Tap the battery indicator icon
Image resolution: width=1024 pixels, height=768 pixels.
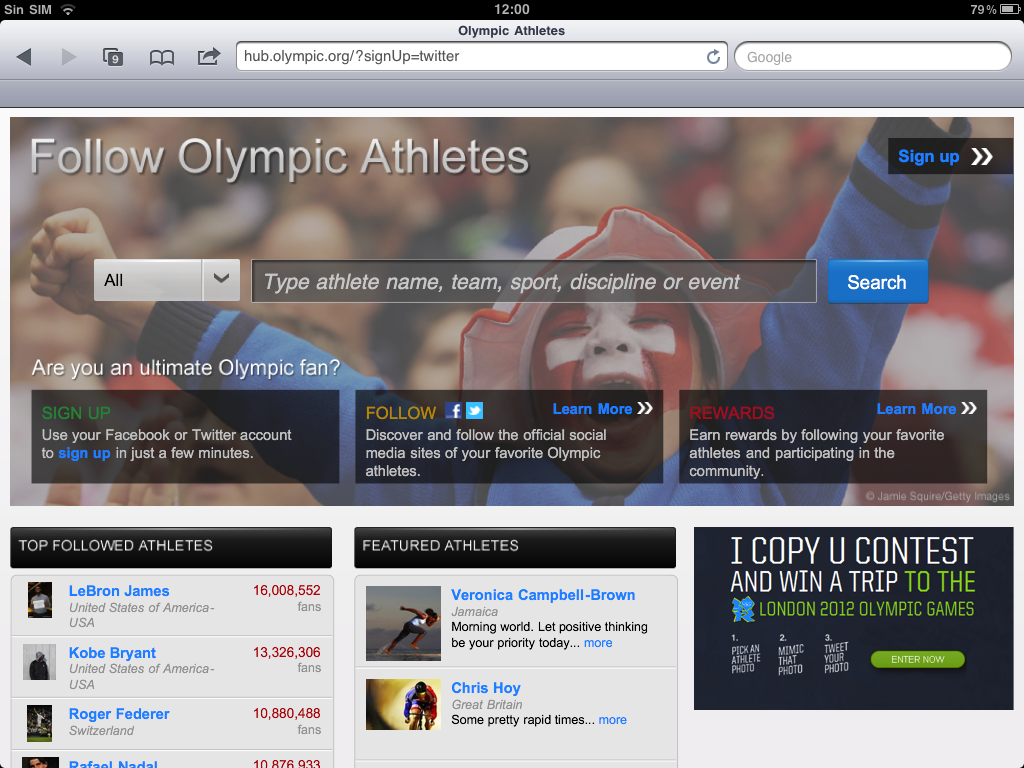pos(1010,9)
